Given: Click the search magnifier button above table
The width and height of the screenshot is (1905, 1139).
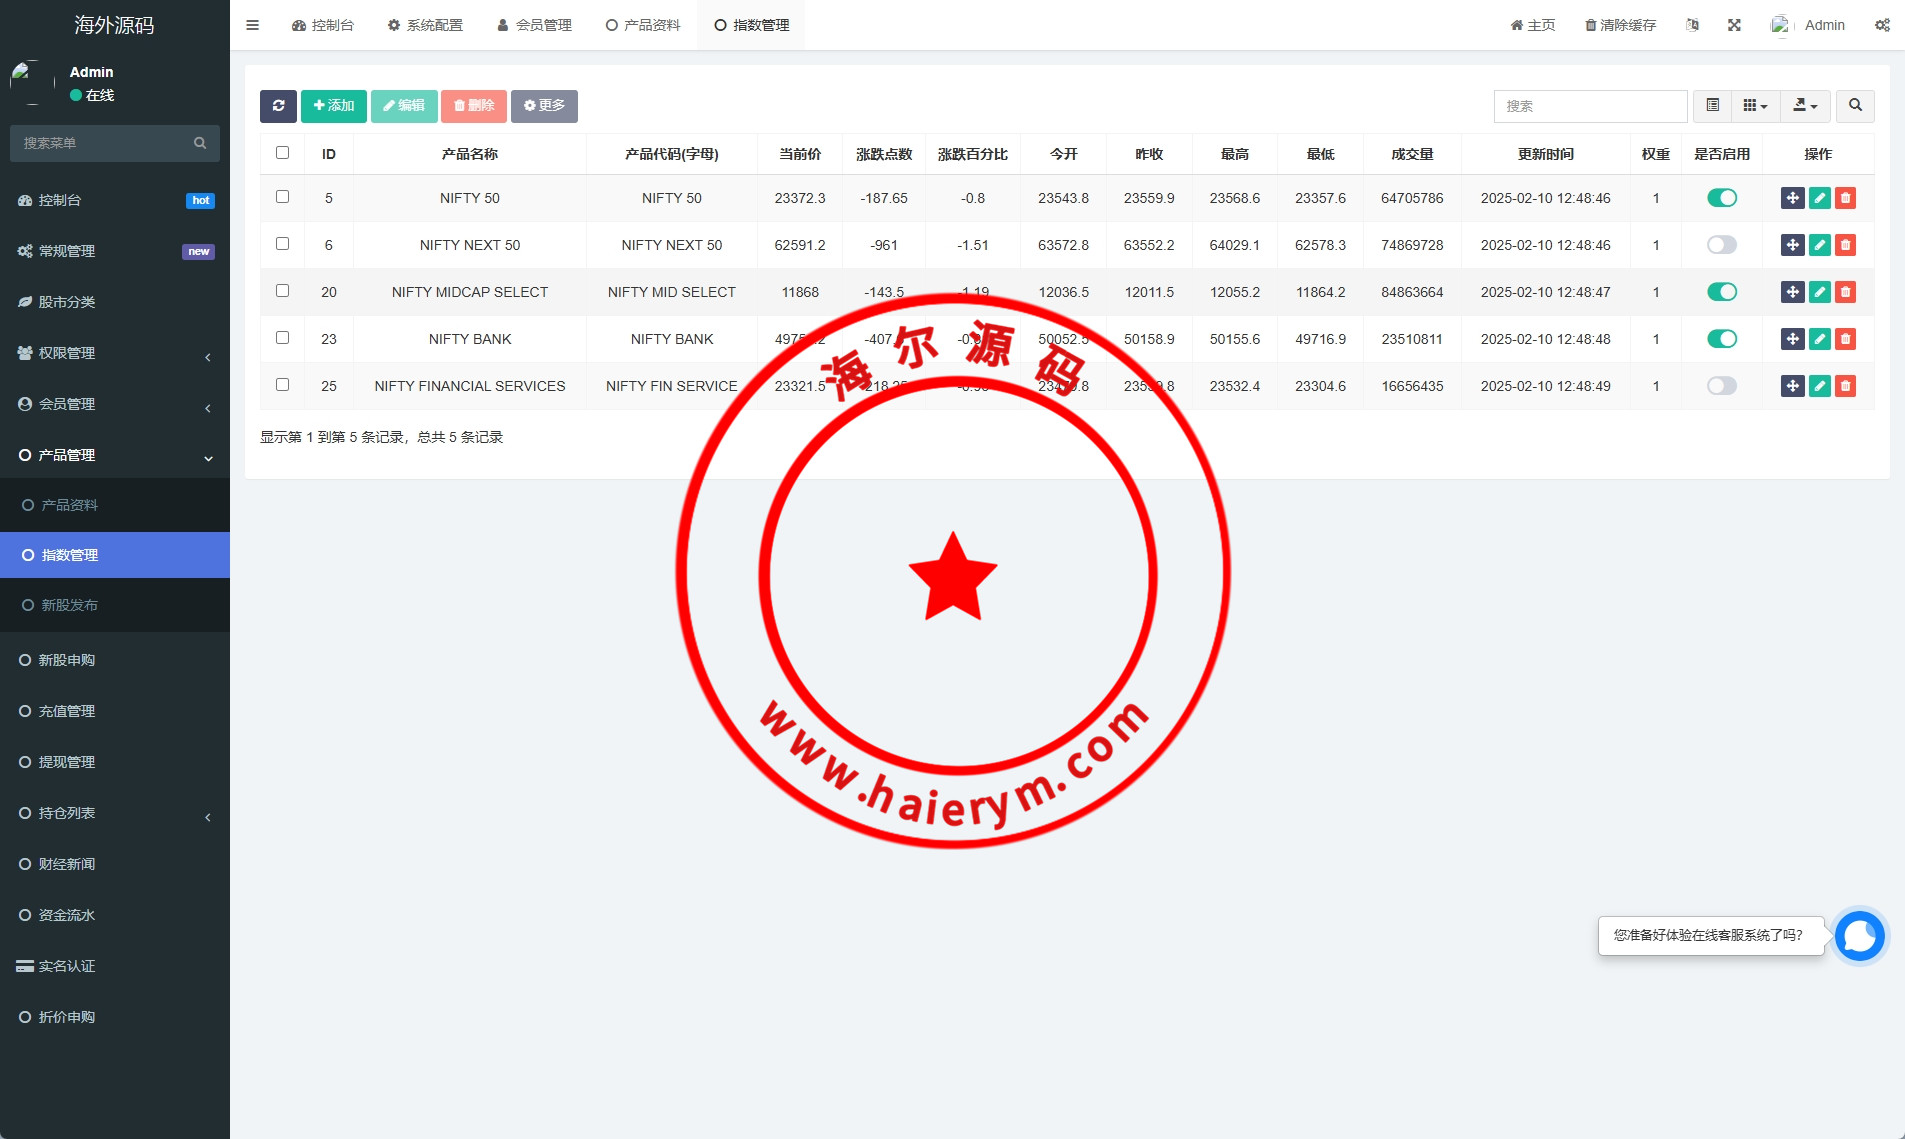Looking at the screenshot, I should click(1855, 106).
